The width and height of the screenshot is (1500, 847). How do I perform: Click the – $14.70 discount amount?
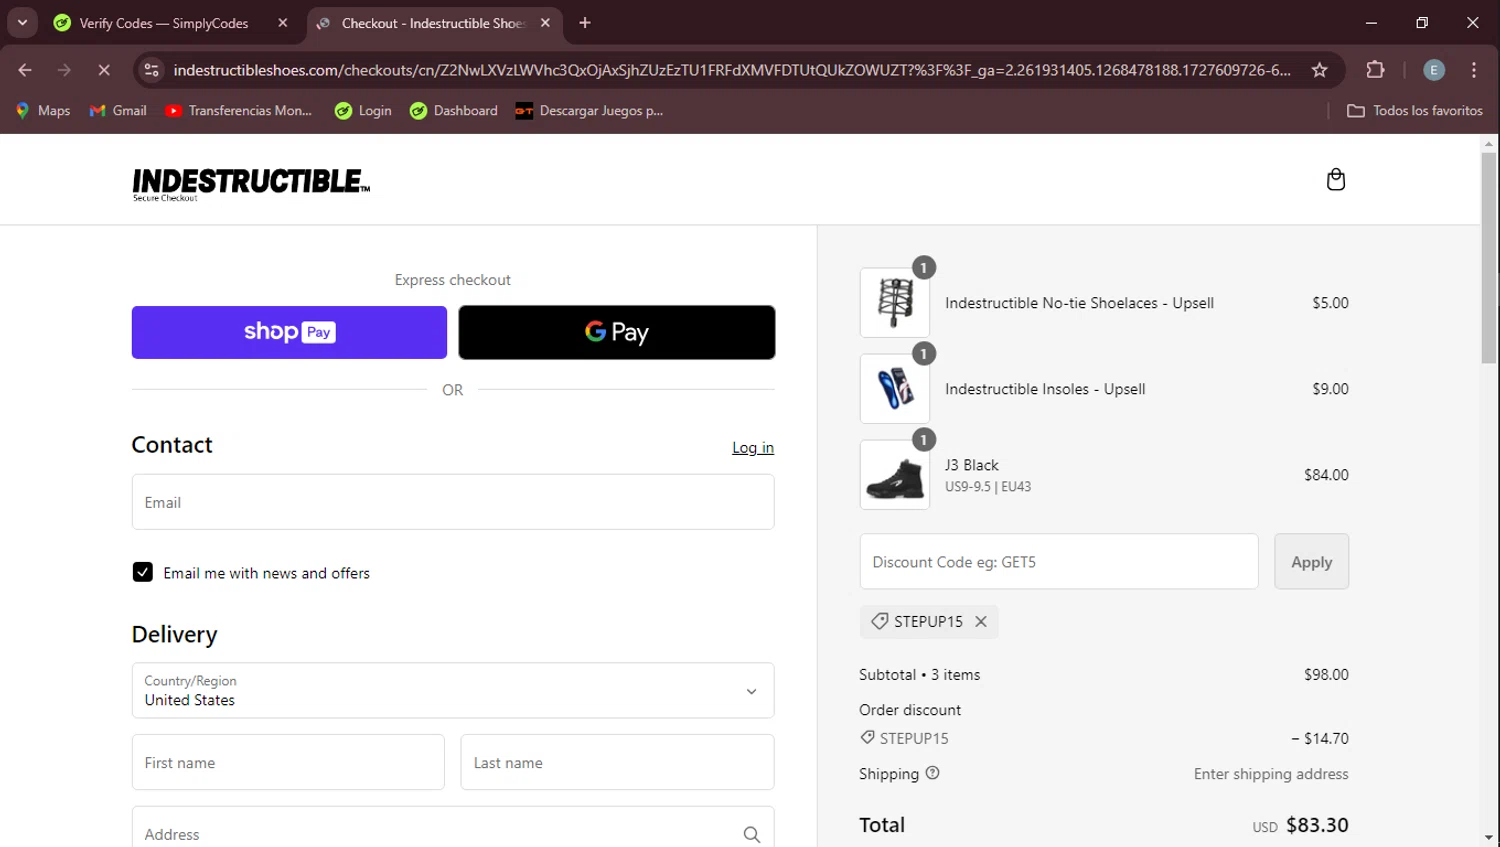point(1320,739)
